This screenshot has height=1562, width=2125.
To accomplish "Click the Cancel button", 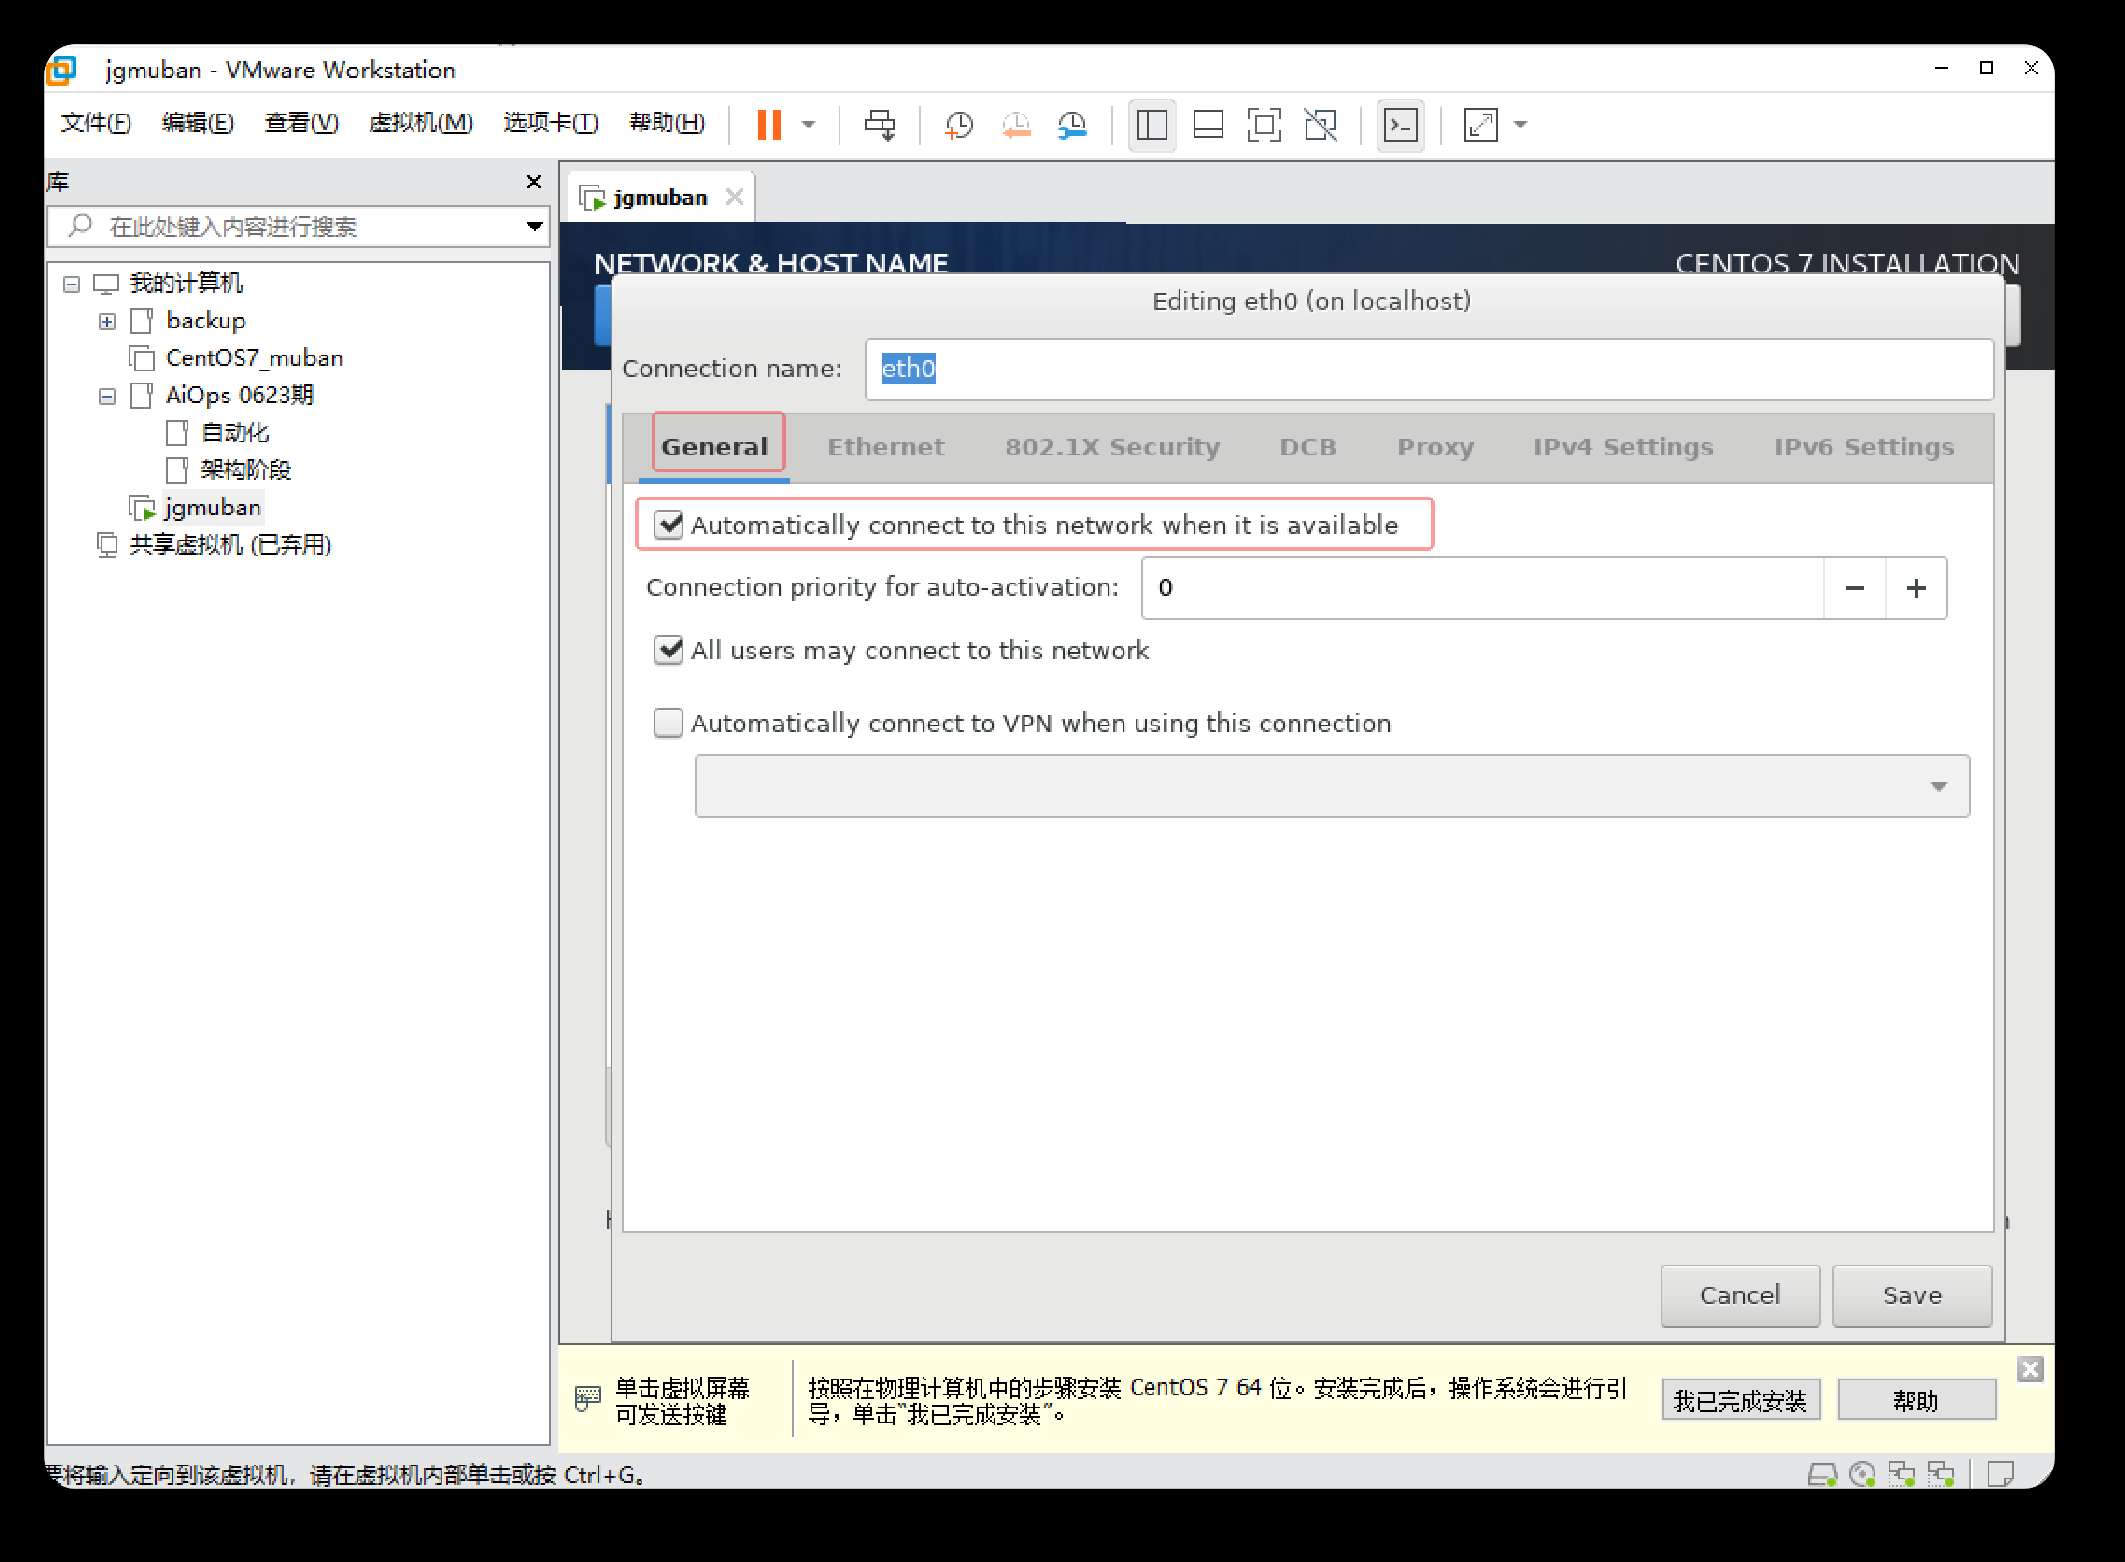I will tap(1740, 1296).
